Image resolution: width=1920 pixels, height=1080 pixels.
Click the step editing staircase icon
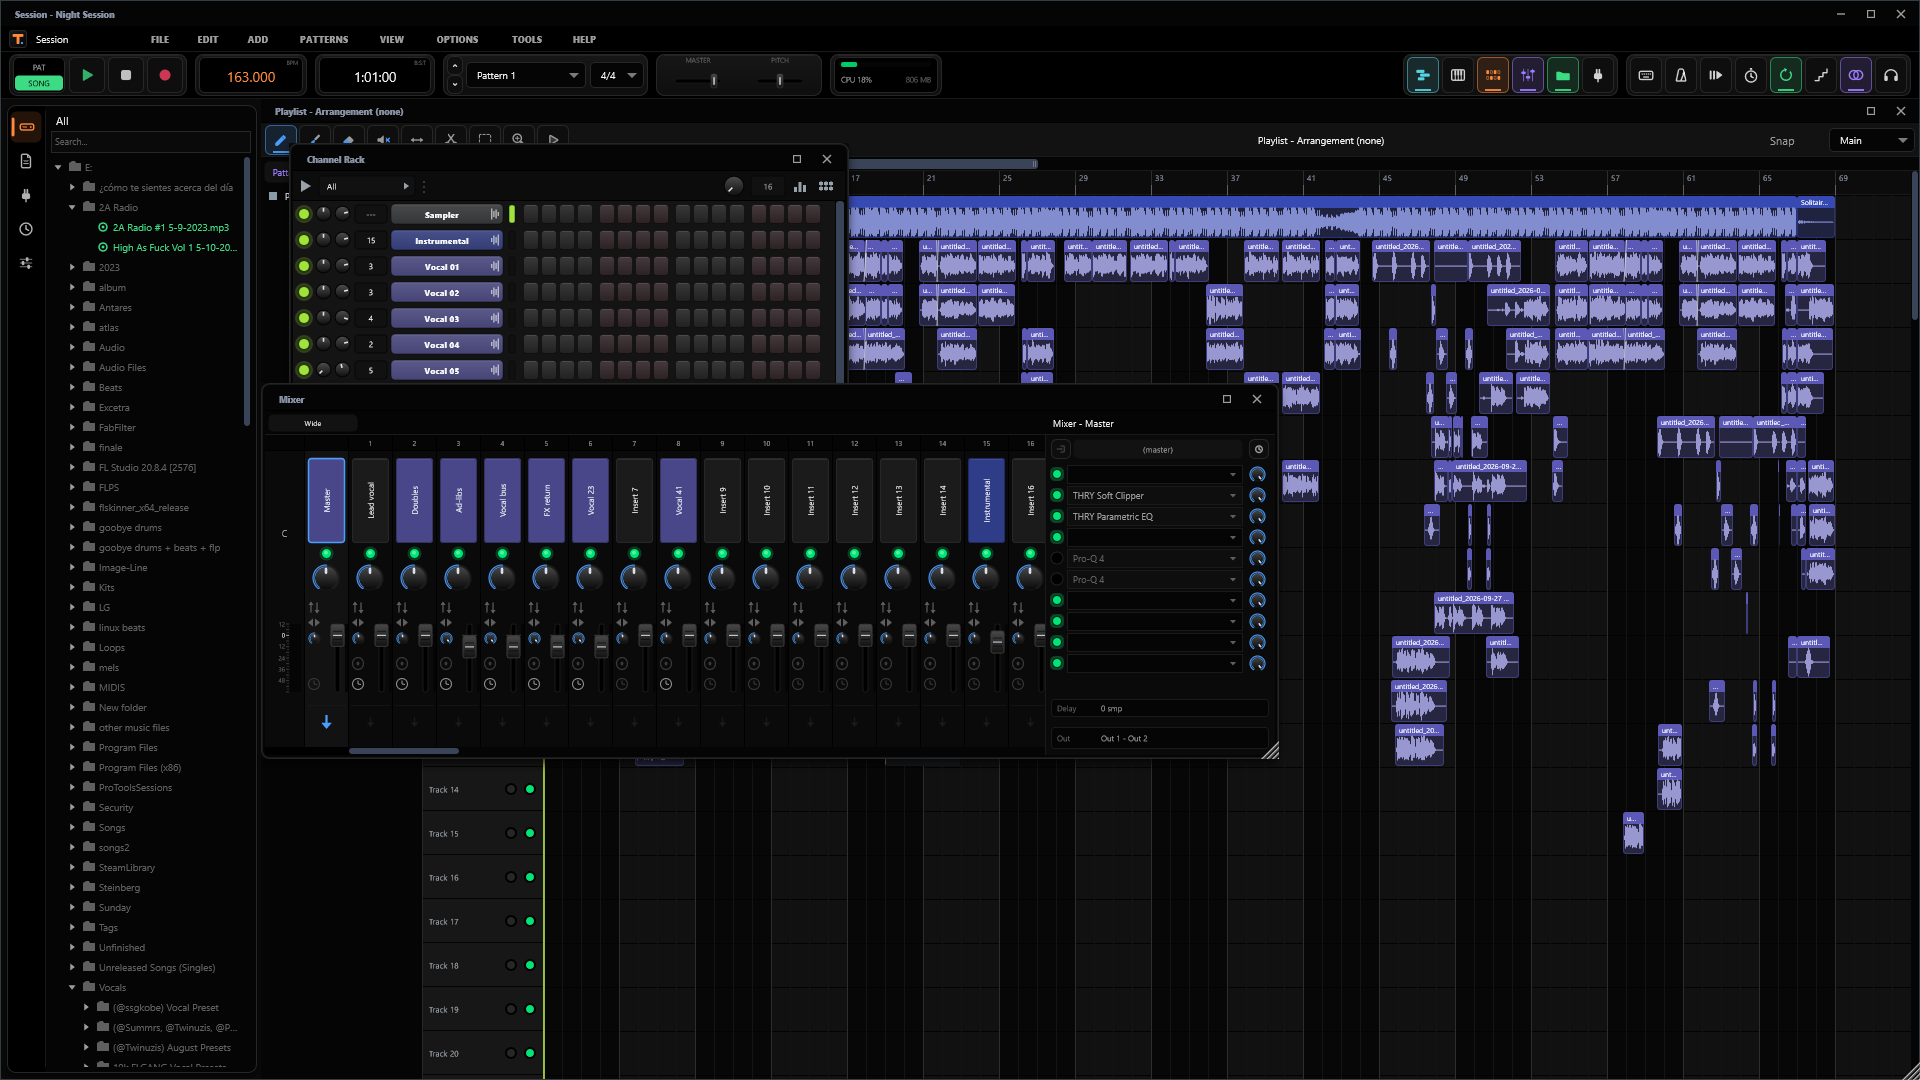pyautogui.click(x=1820, y=75)
